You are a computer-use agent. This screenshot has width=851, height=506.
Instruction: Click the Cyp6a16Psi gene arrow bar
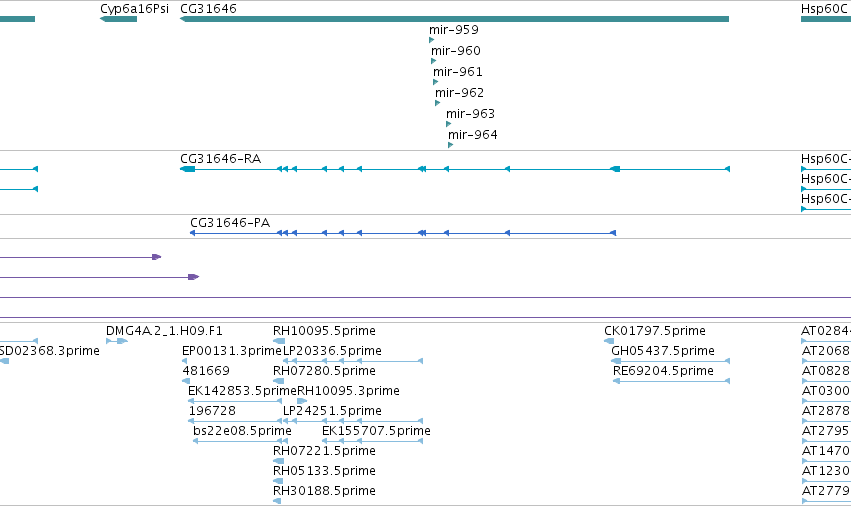(x=118, y=19)
